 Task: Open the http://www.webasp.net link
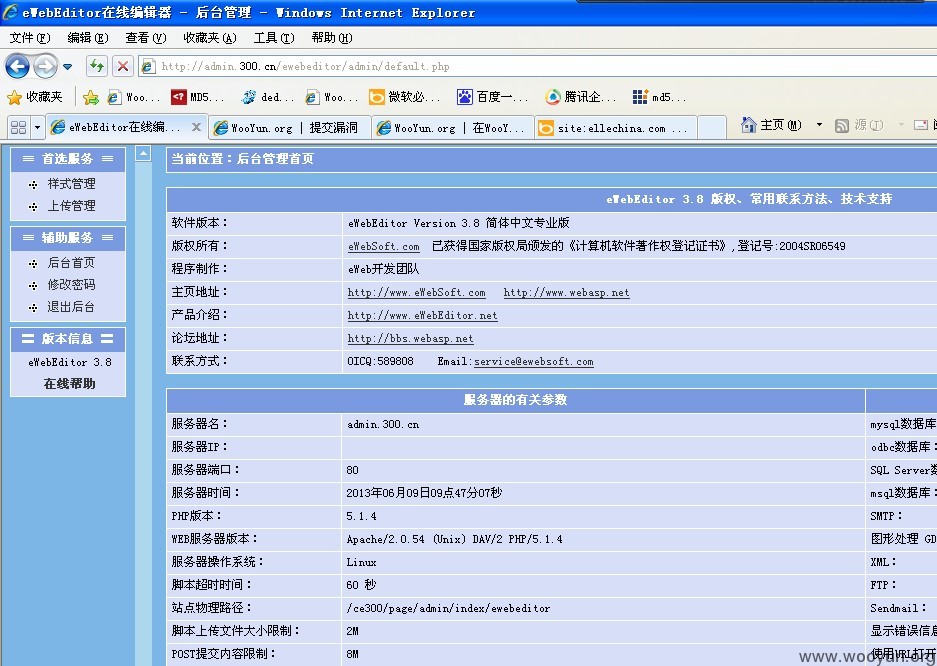[x=567, y=293]
